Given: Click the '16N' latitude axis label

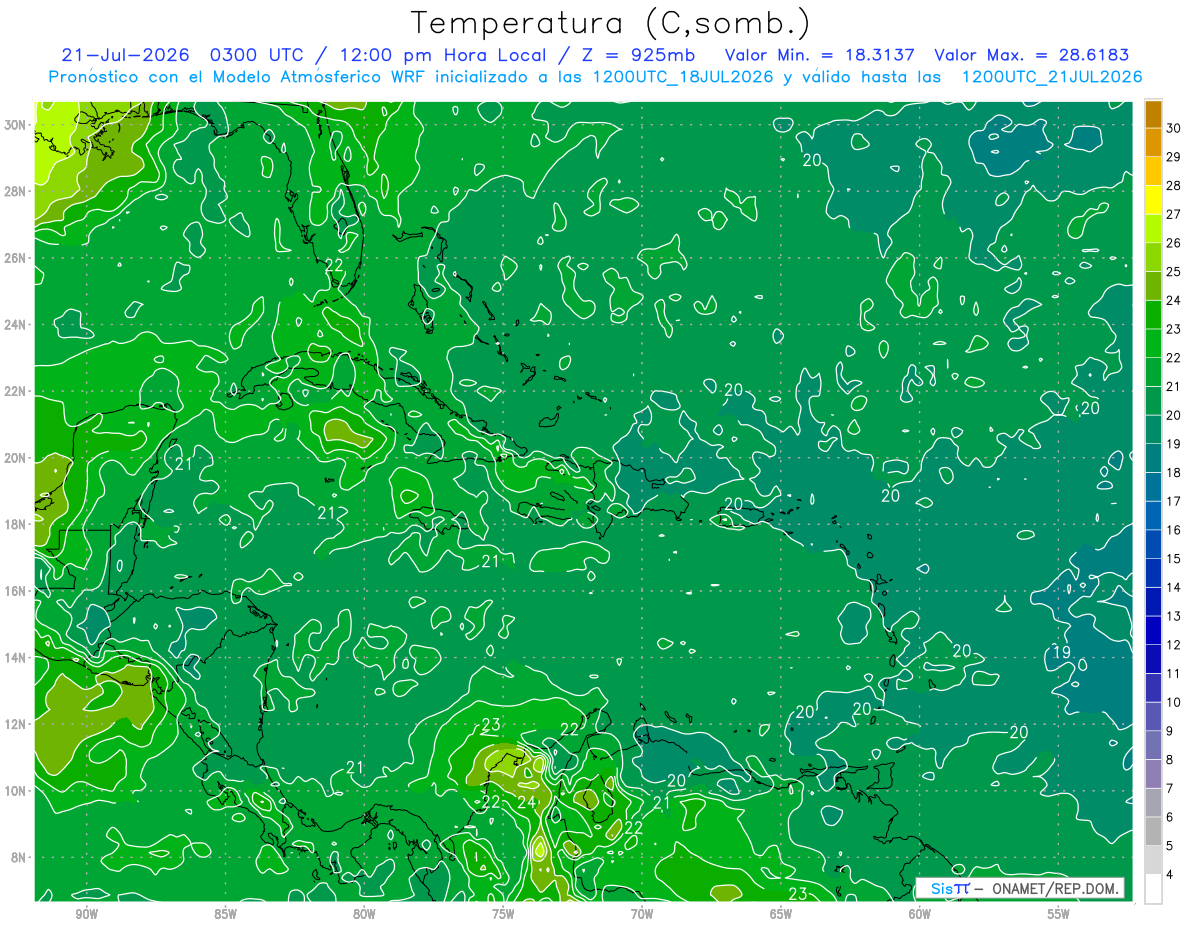Looking at the screenshot, I should click(x=15, y=591).
